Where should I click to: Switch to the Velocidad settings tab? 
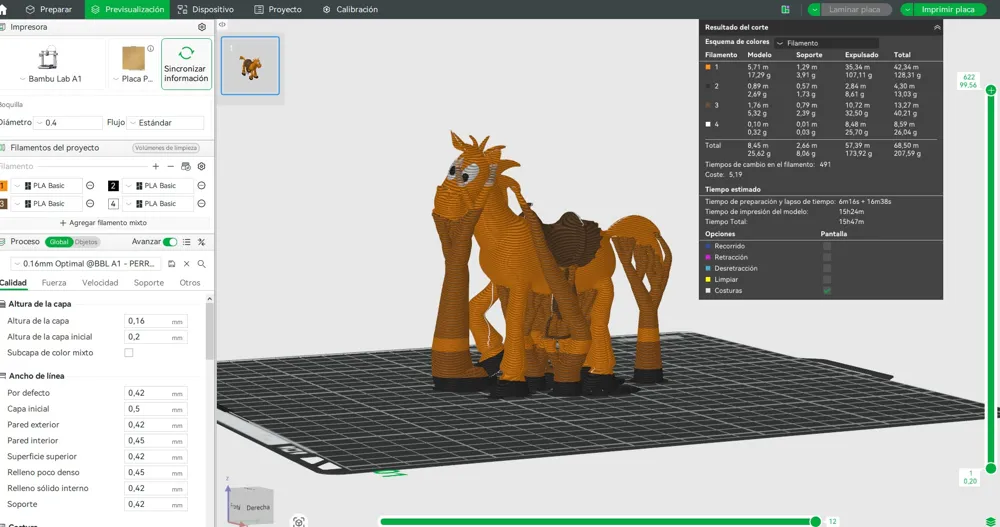(100, 283)
